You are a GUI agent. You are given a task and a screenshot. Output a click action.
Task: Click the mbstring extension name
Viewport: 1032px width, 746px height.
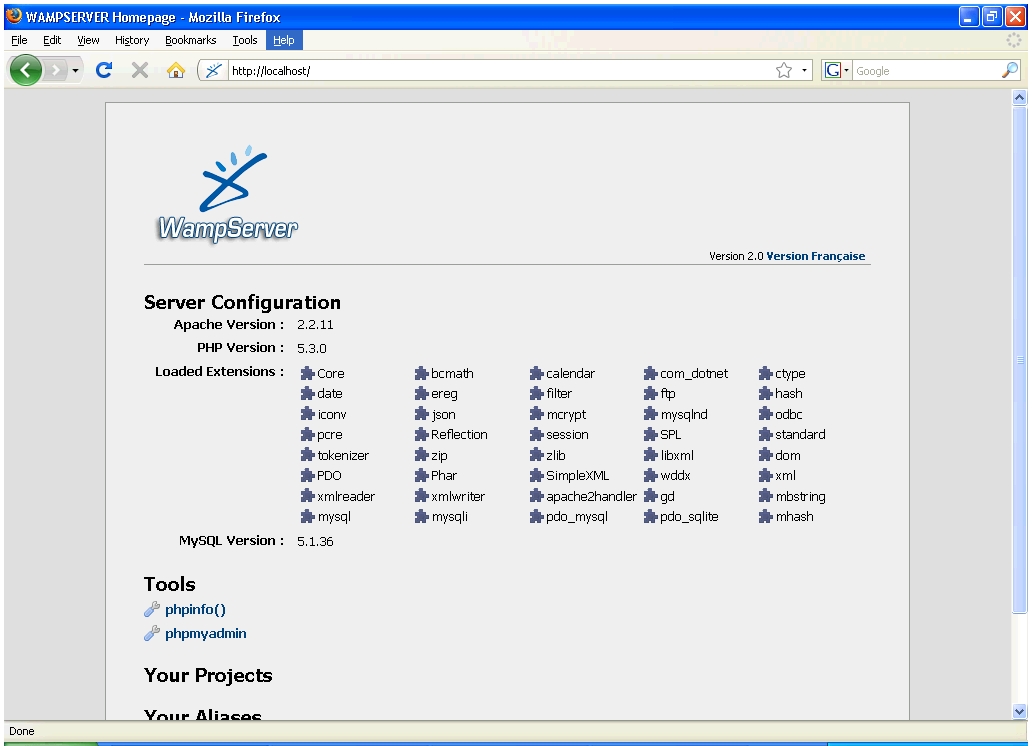tap(800, 496)
